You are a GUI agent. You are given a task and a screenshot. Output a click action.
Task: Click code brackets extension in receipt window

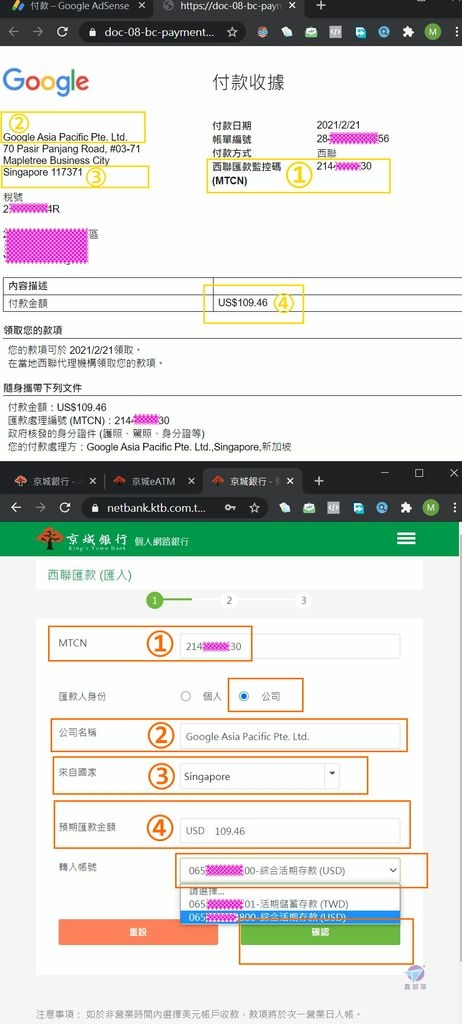point(335,32)
